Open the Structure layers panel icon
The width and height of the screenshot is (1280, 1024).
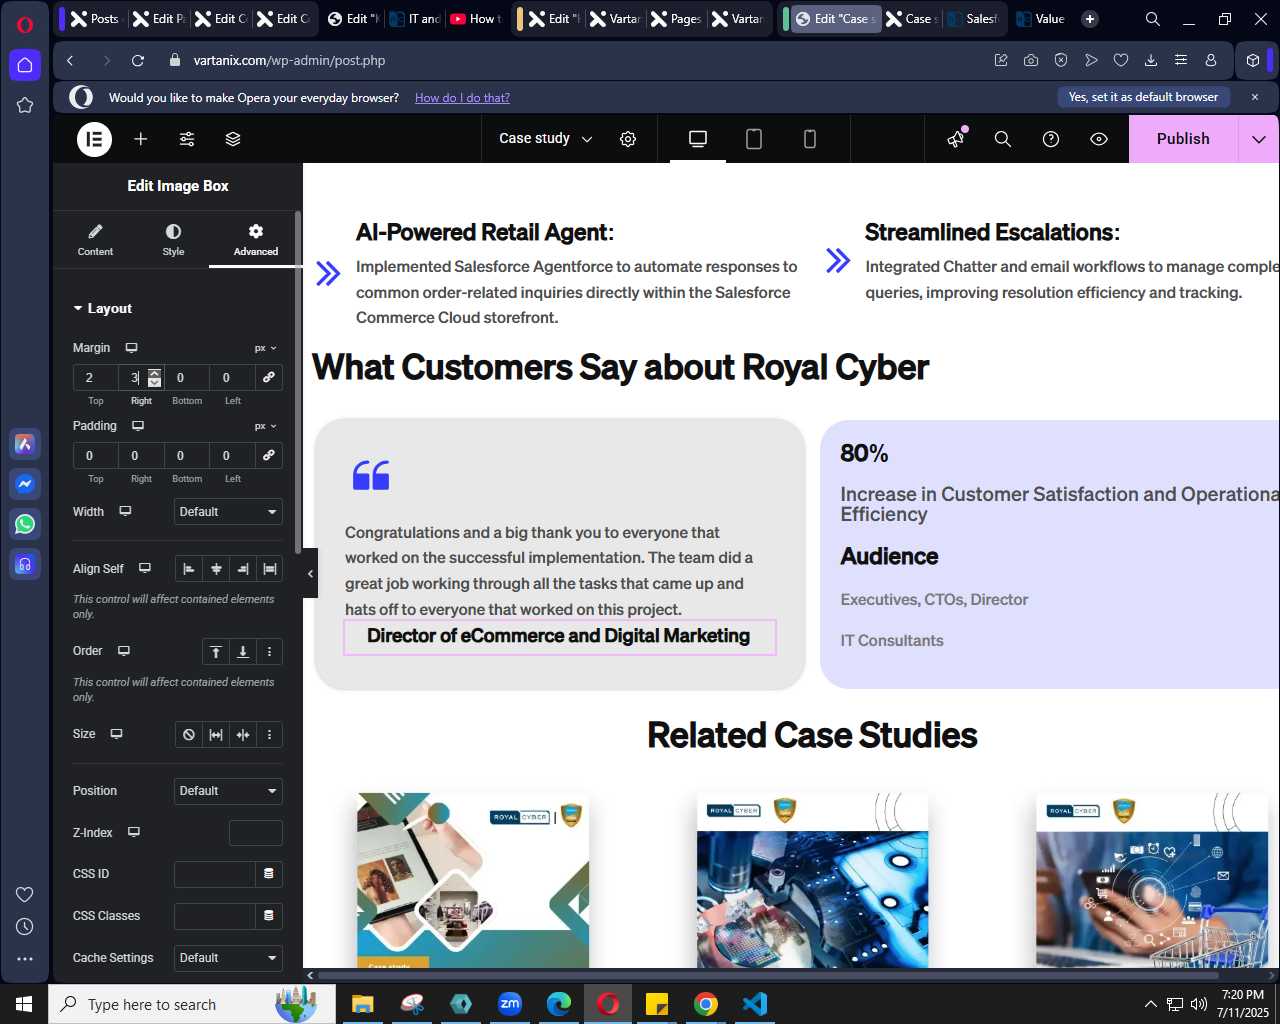pos(233,139)
